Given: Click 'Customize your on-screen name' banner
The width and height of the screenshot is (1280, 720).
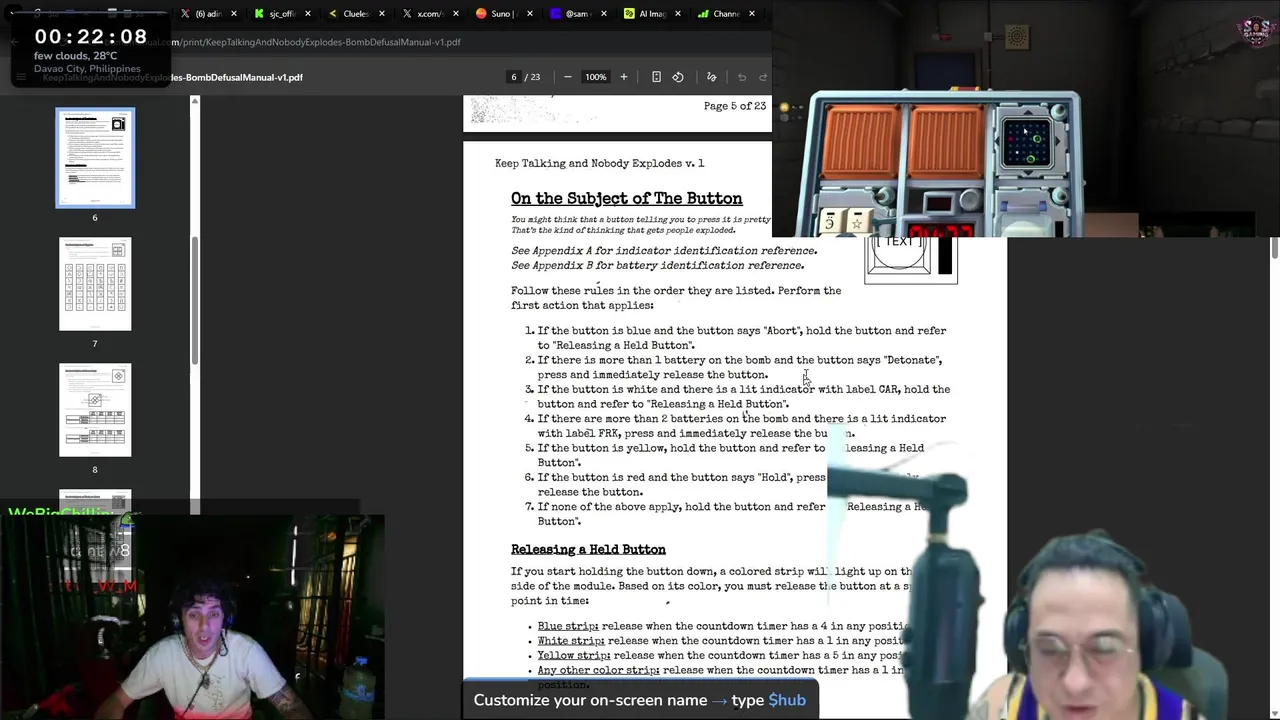Looking at the screenshot, I should 640,700.
